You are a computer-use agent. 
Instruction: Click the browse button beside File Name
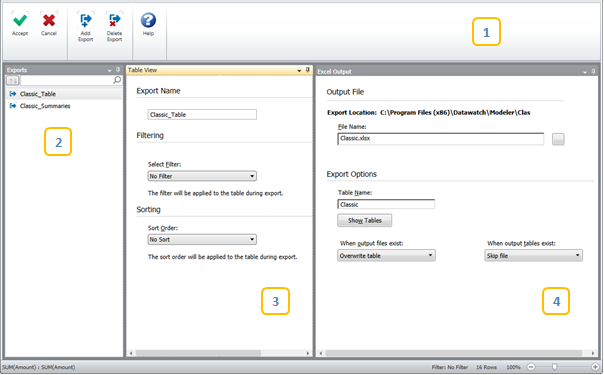coord(558,139)
